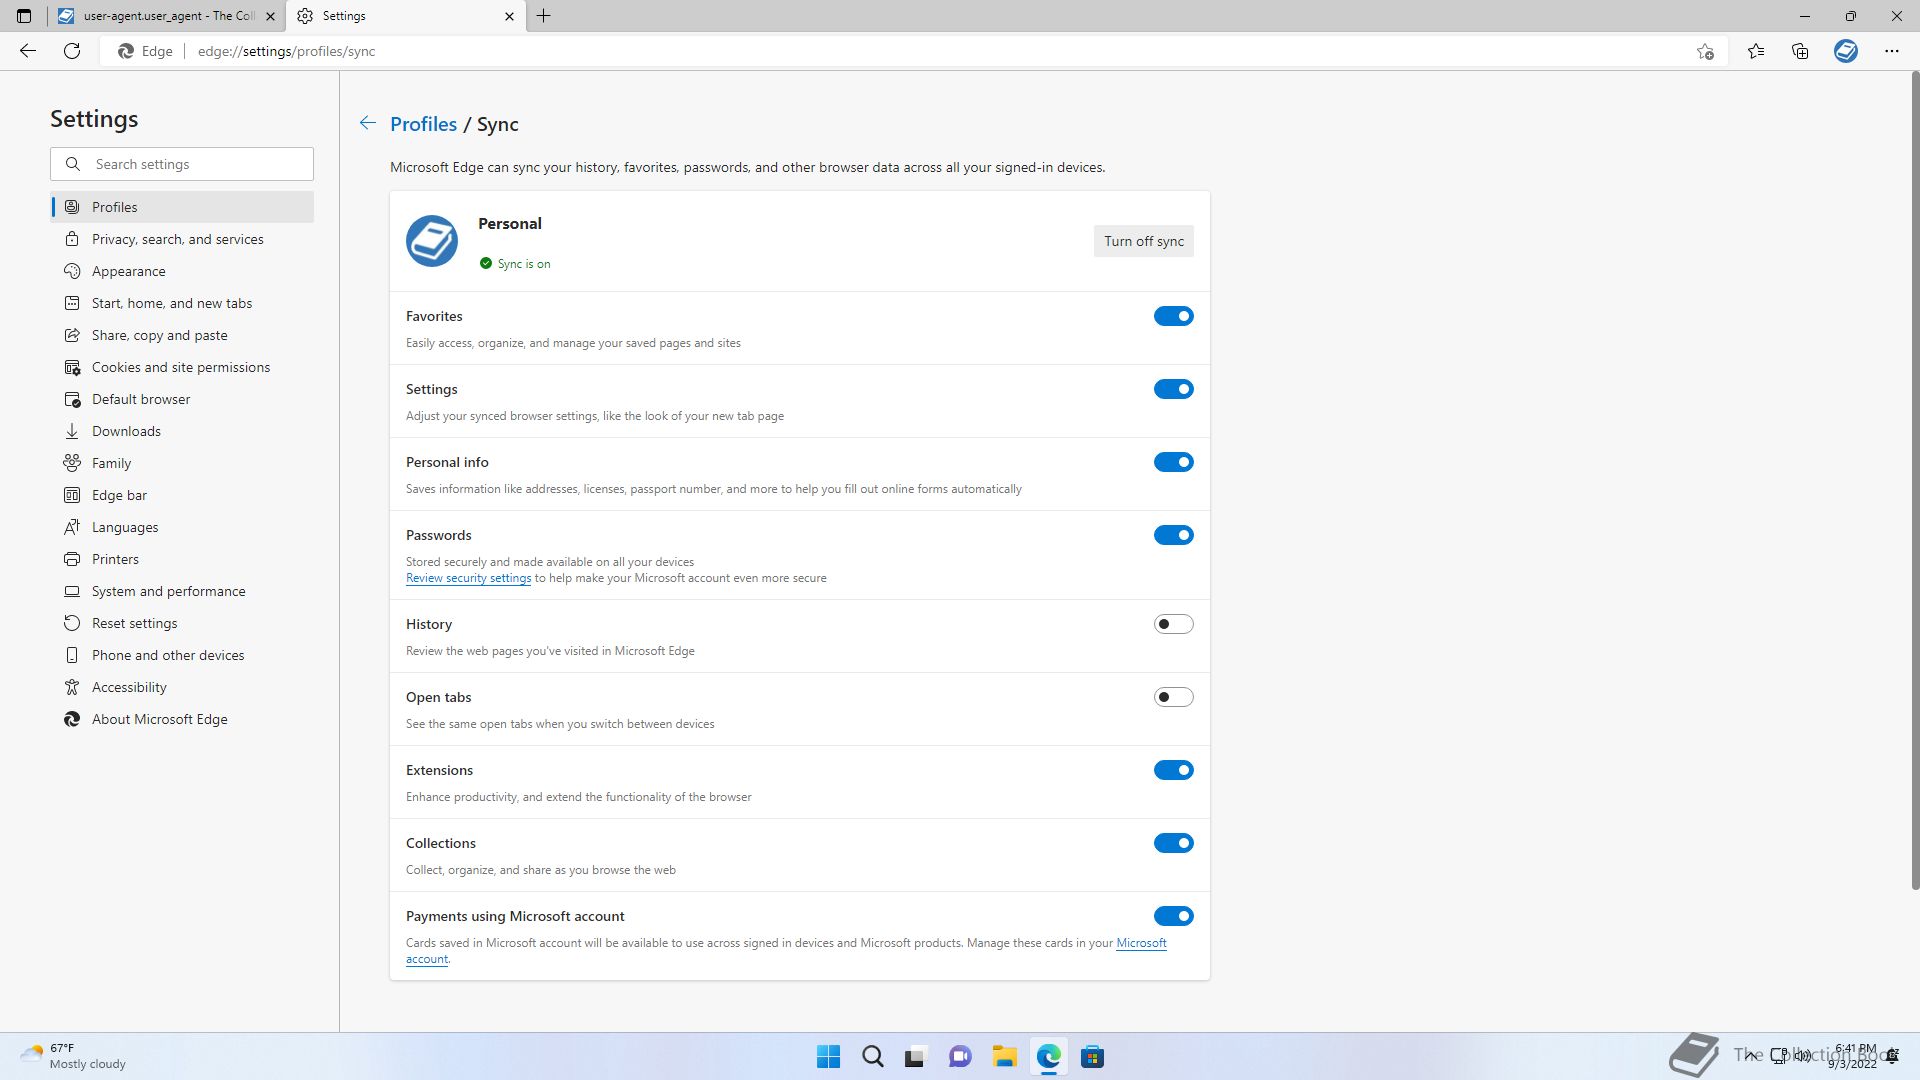Go to Appearance settings
This screenshot has height=1080, width=1920.
(182, 271)
